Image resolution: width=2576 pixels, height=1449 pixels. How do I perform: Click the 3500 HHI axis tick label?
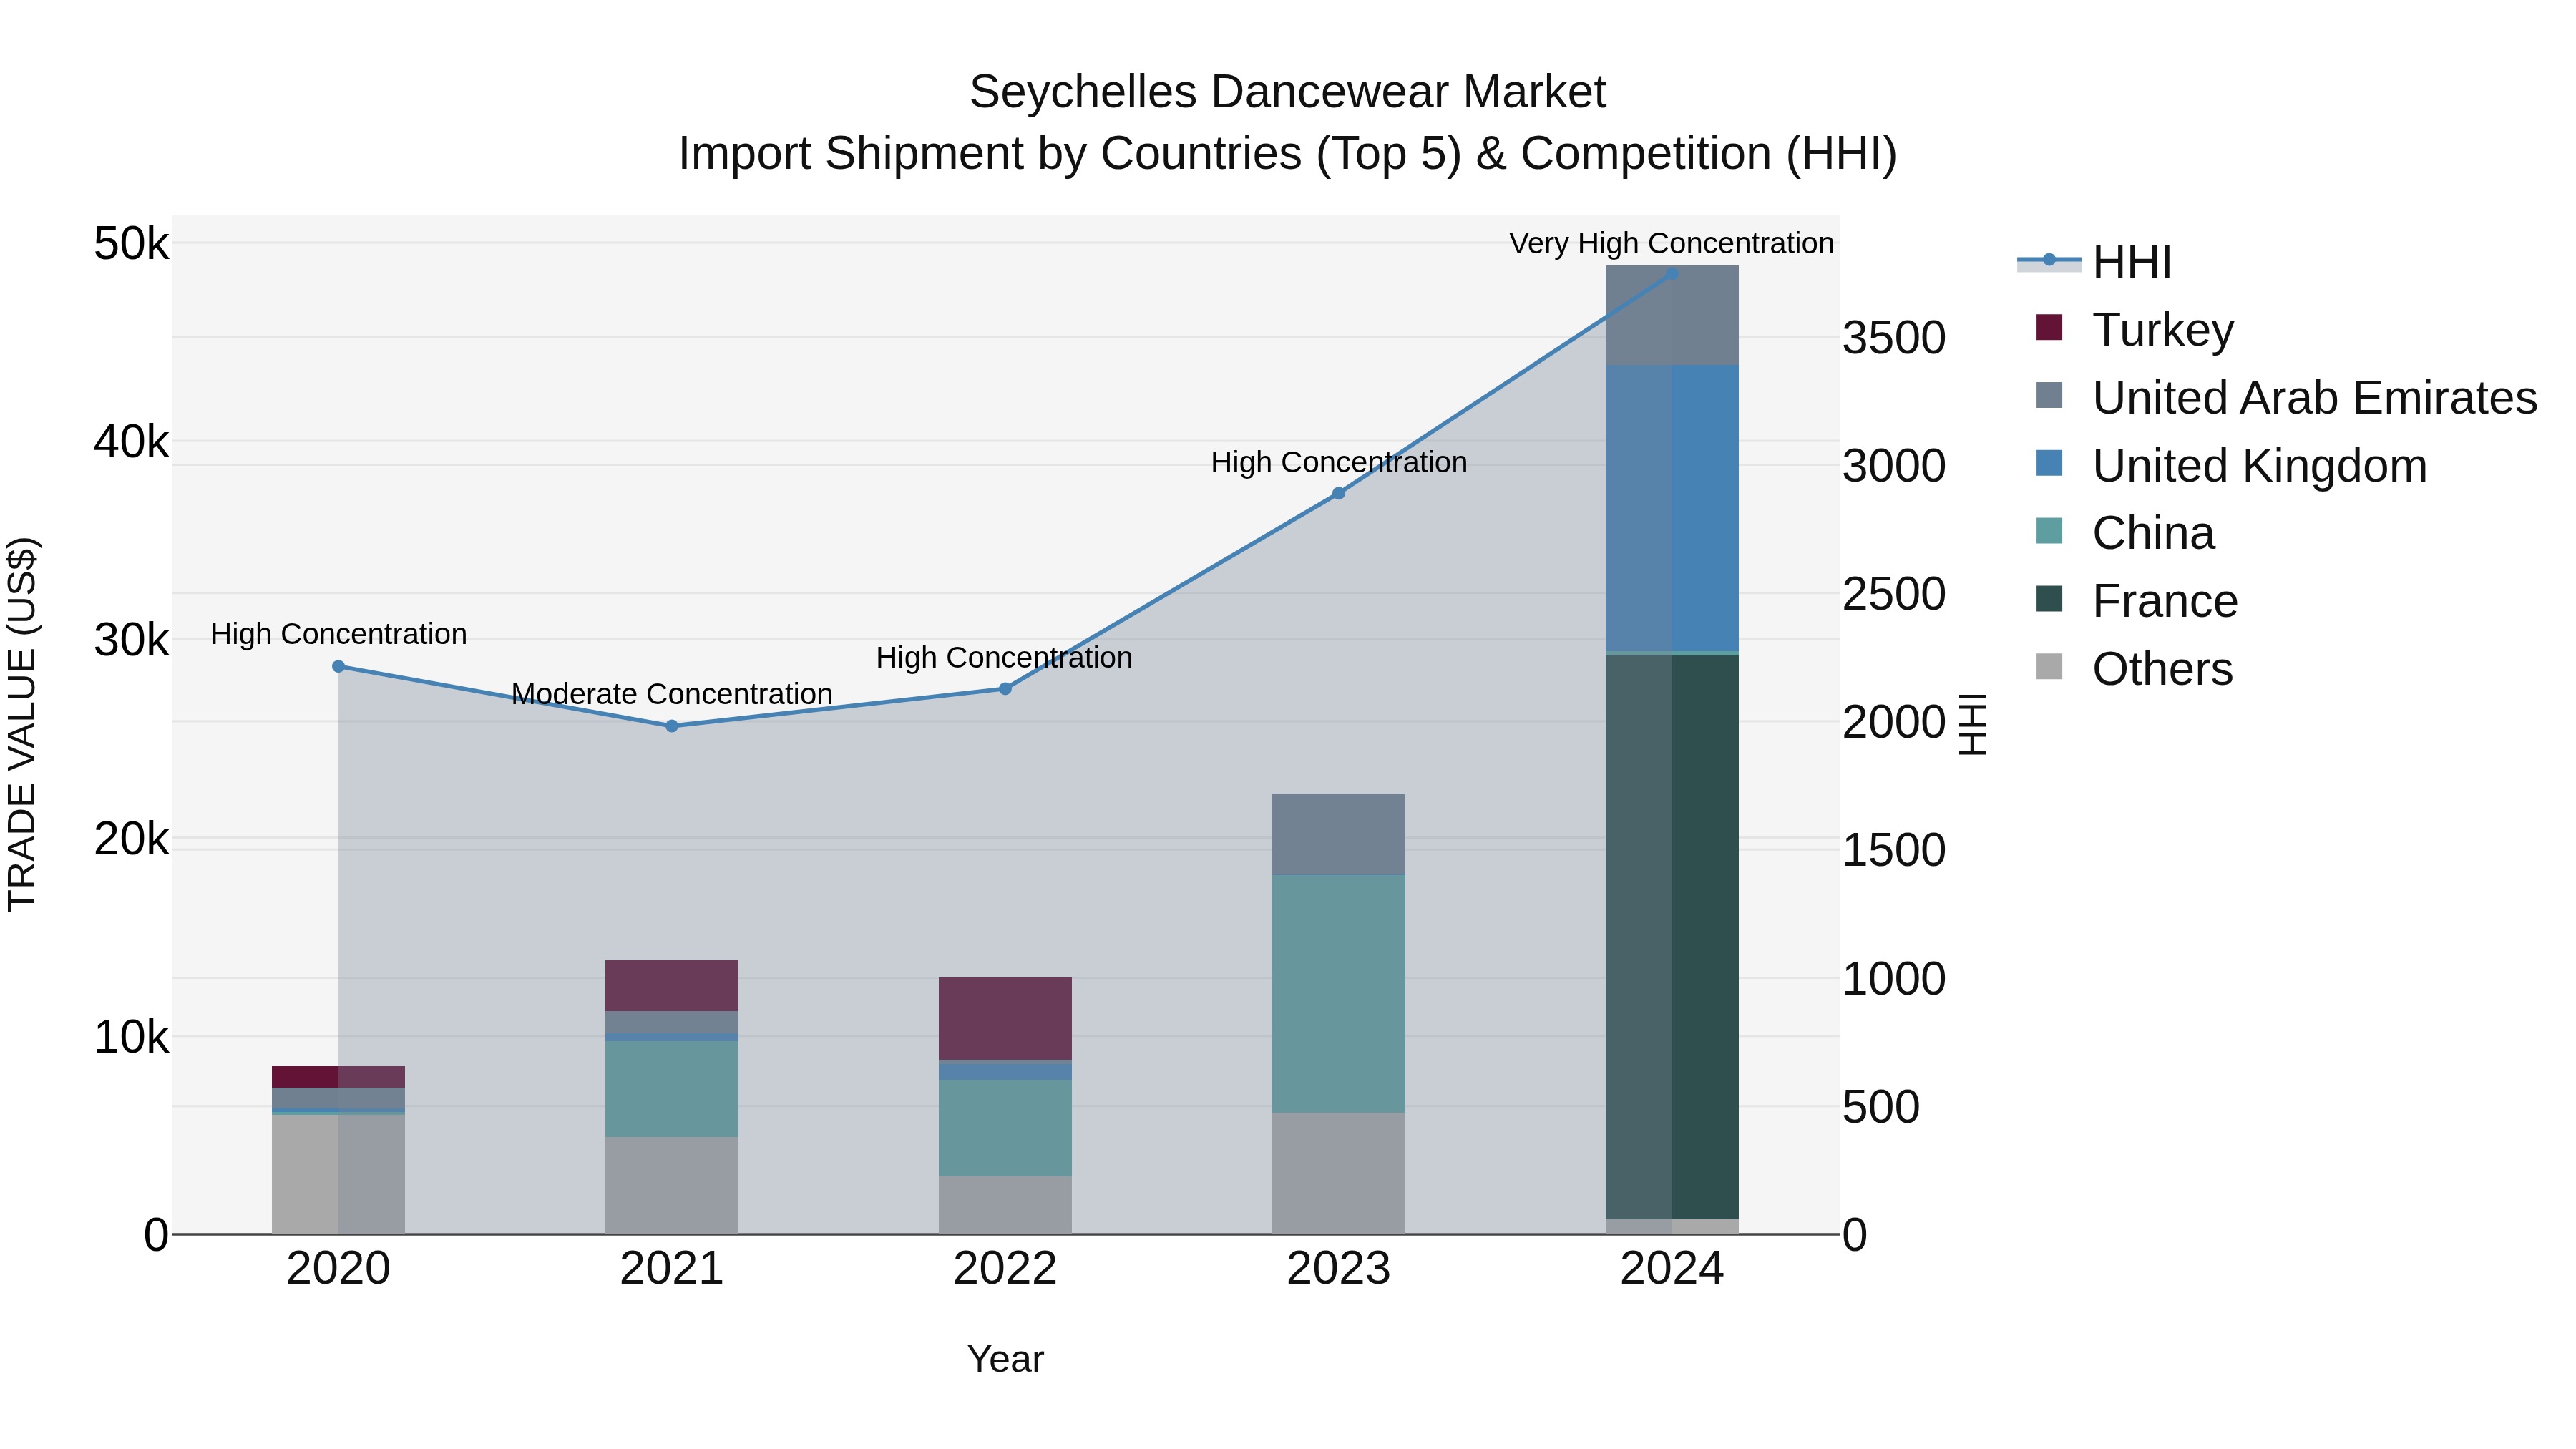pyautogui.click(x=1894, y=337)
